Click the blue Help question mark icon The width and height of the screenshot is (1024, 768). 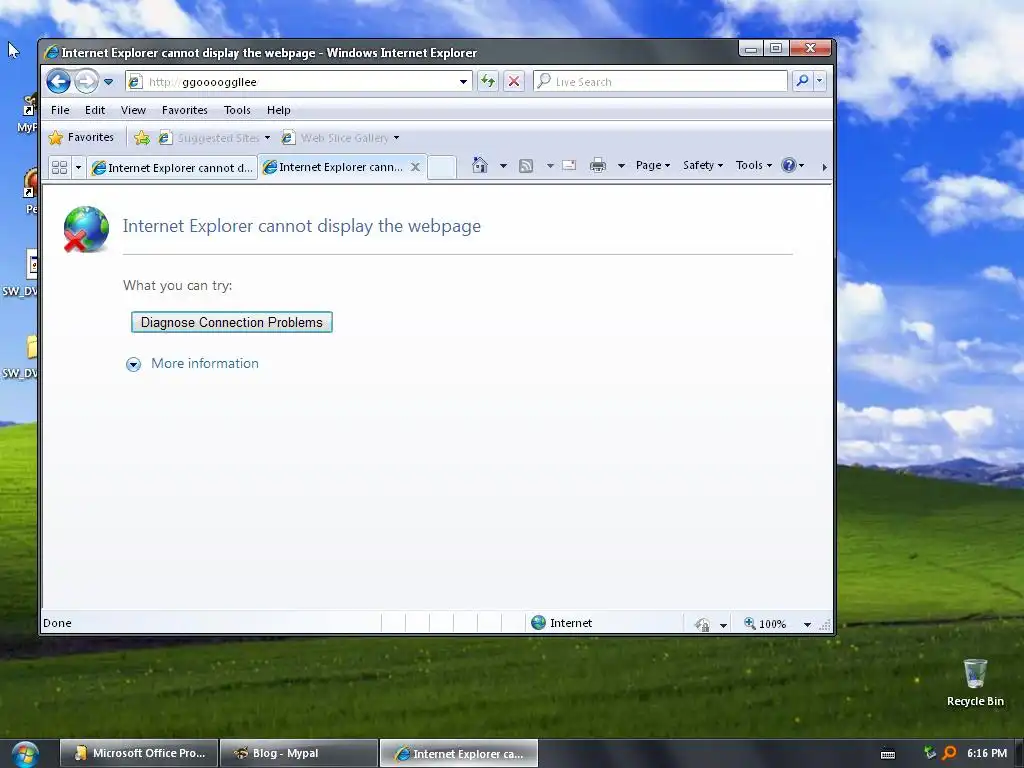point(789,165)
